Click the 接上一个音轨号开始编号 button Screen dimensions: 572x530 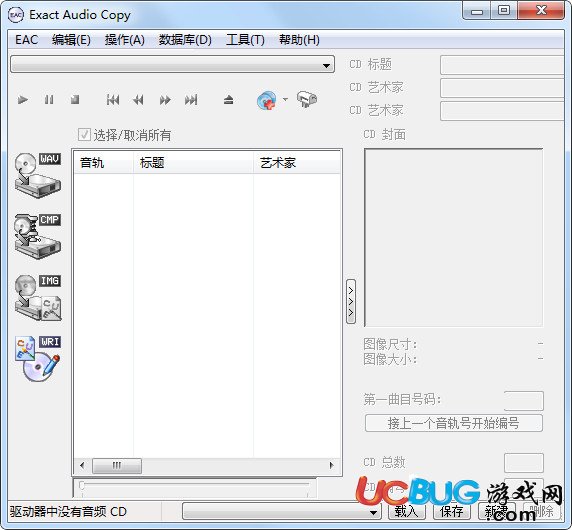click(x=454, y=423)
